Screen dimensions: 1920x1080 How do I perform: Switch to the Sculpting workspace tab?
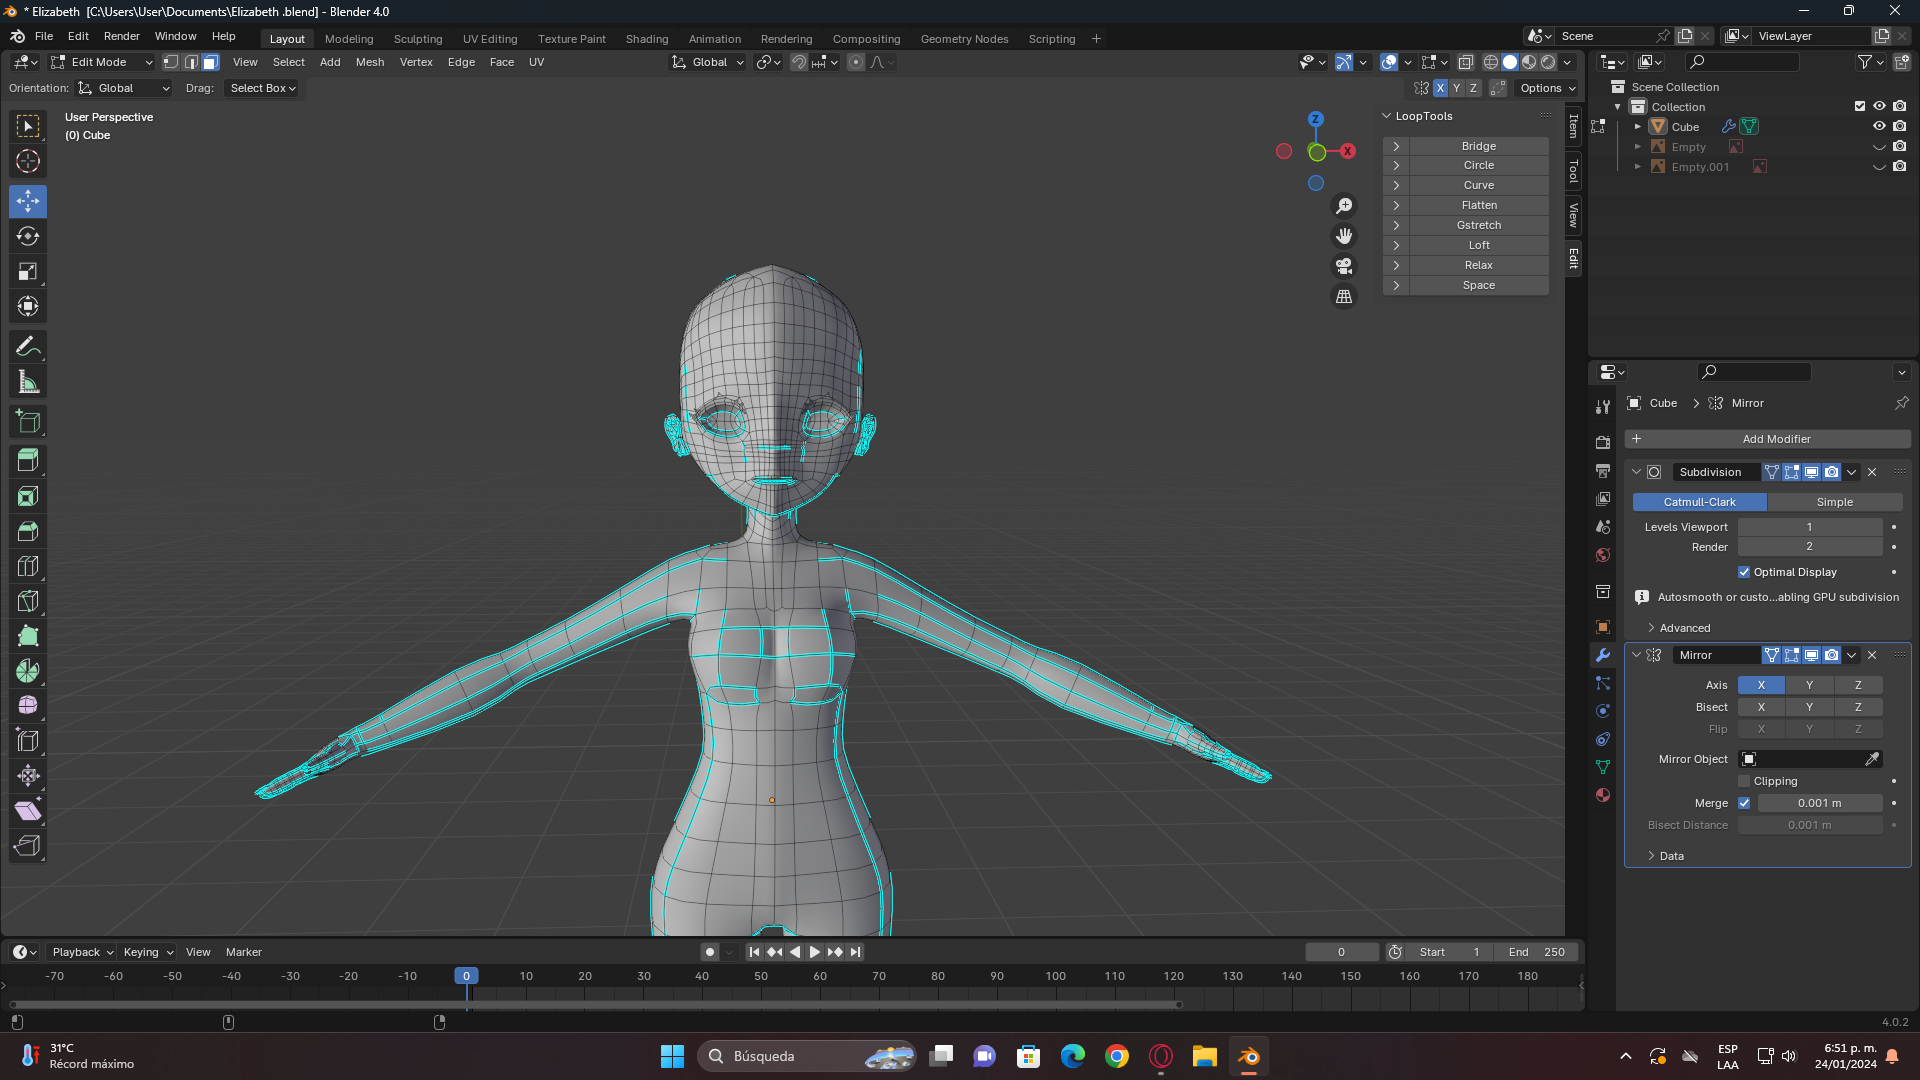pos(417,39)
